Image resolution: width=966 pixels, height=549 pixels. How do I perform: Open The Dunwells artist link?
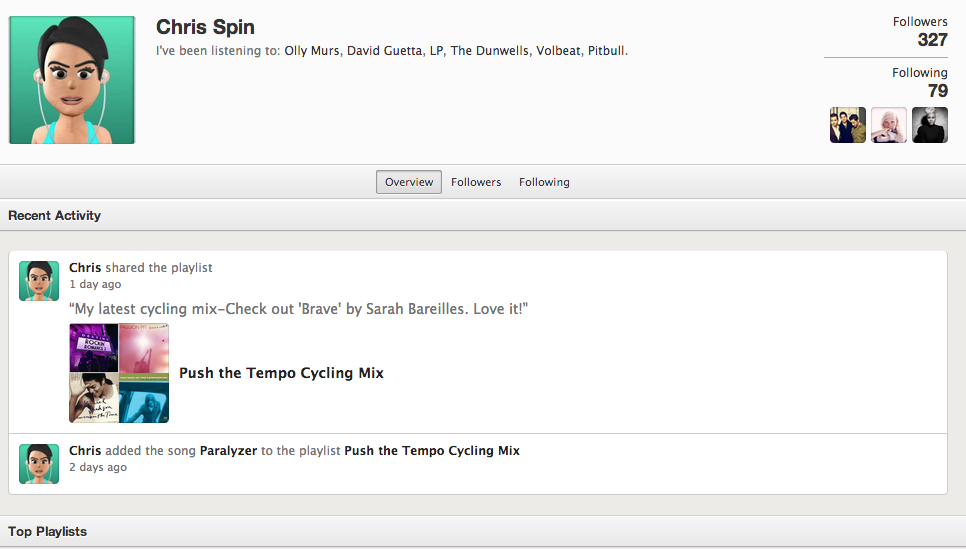pos(489,51)
